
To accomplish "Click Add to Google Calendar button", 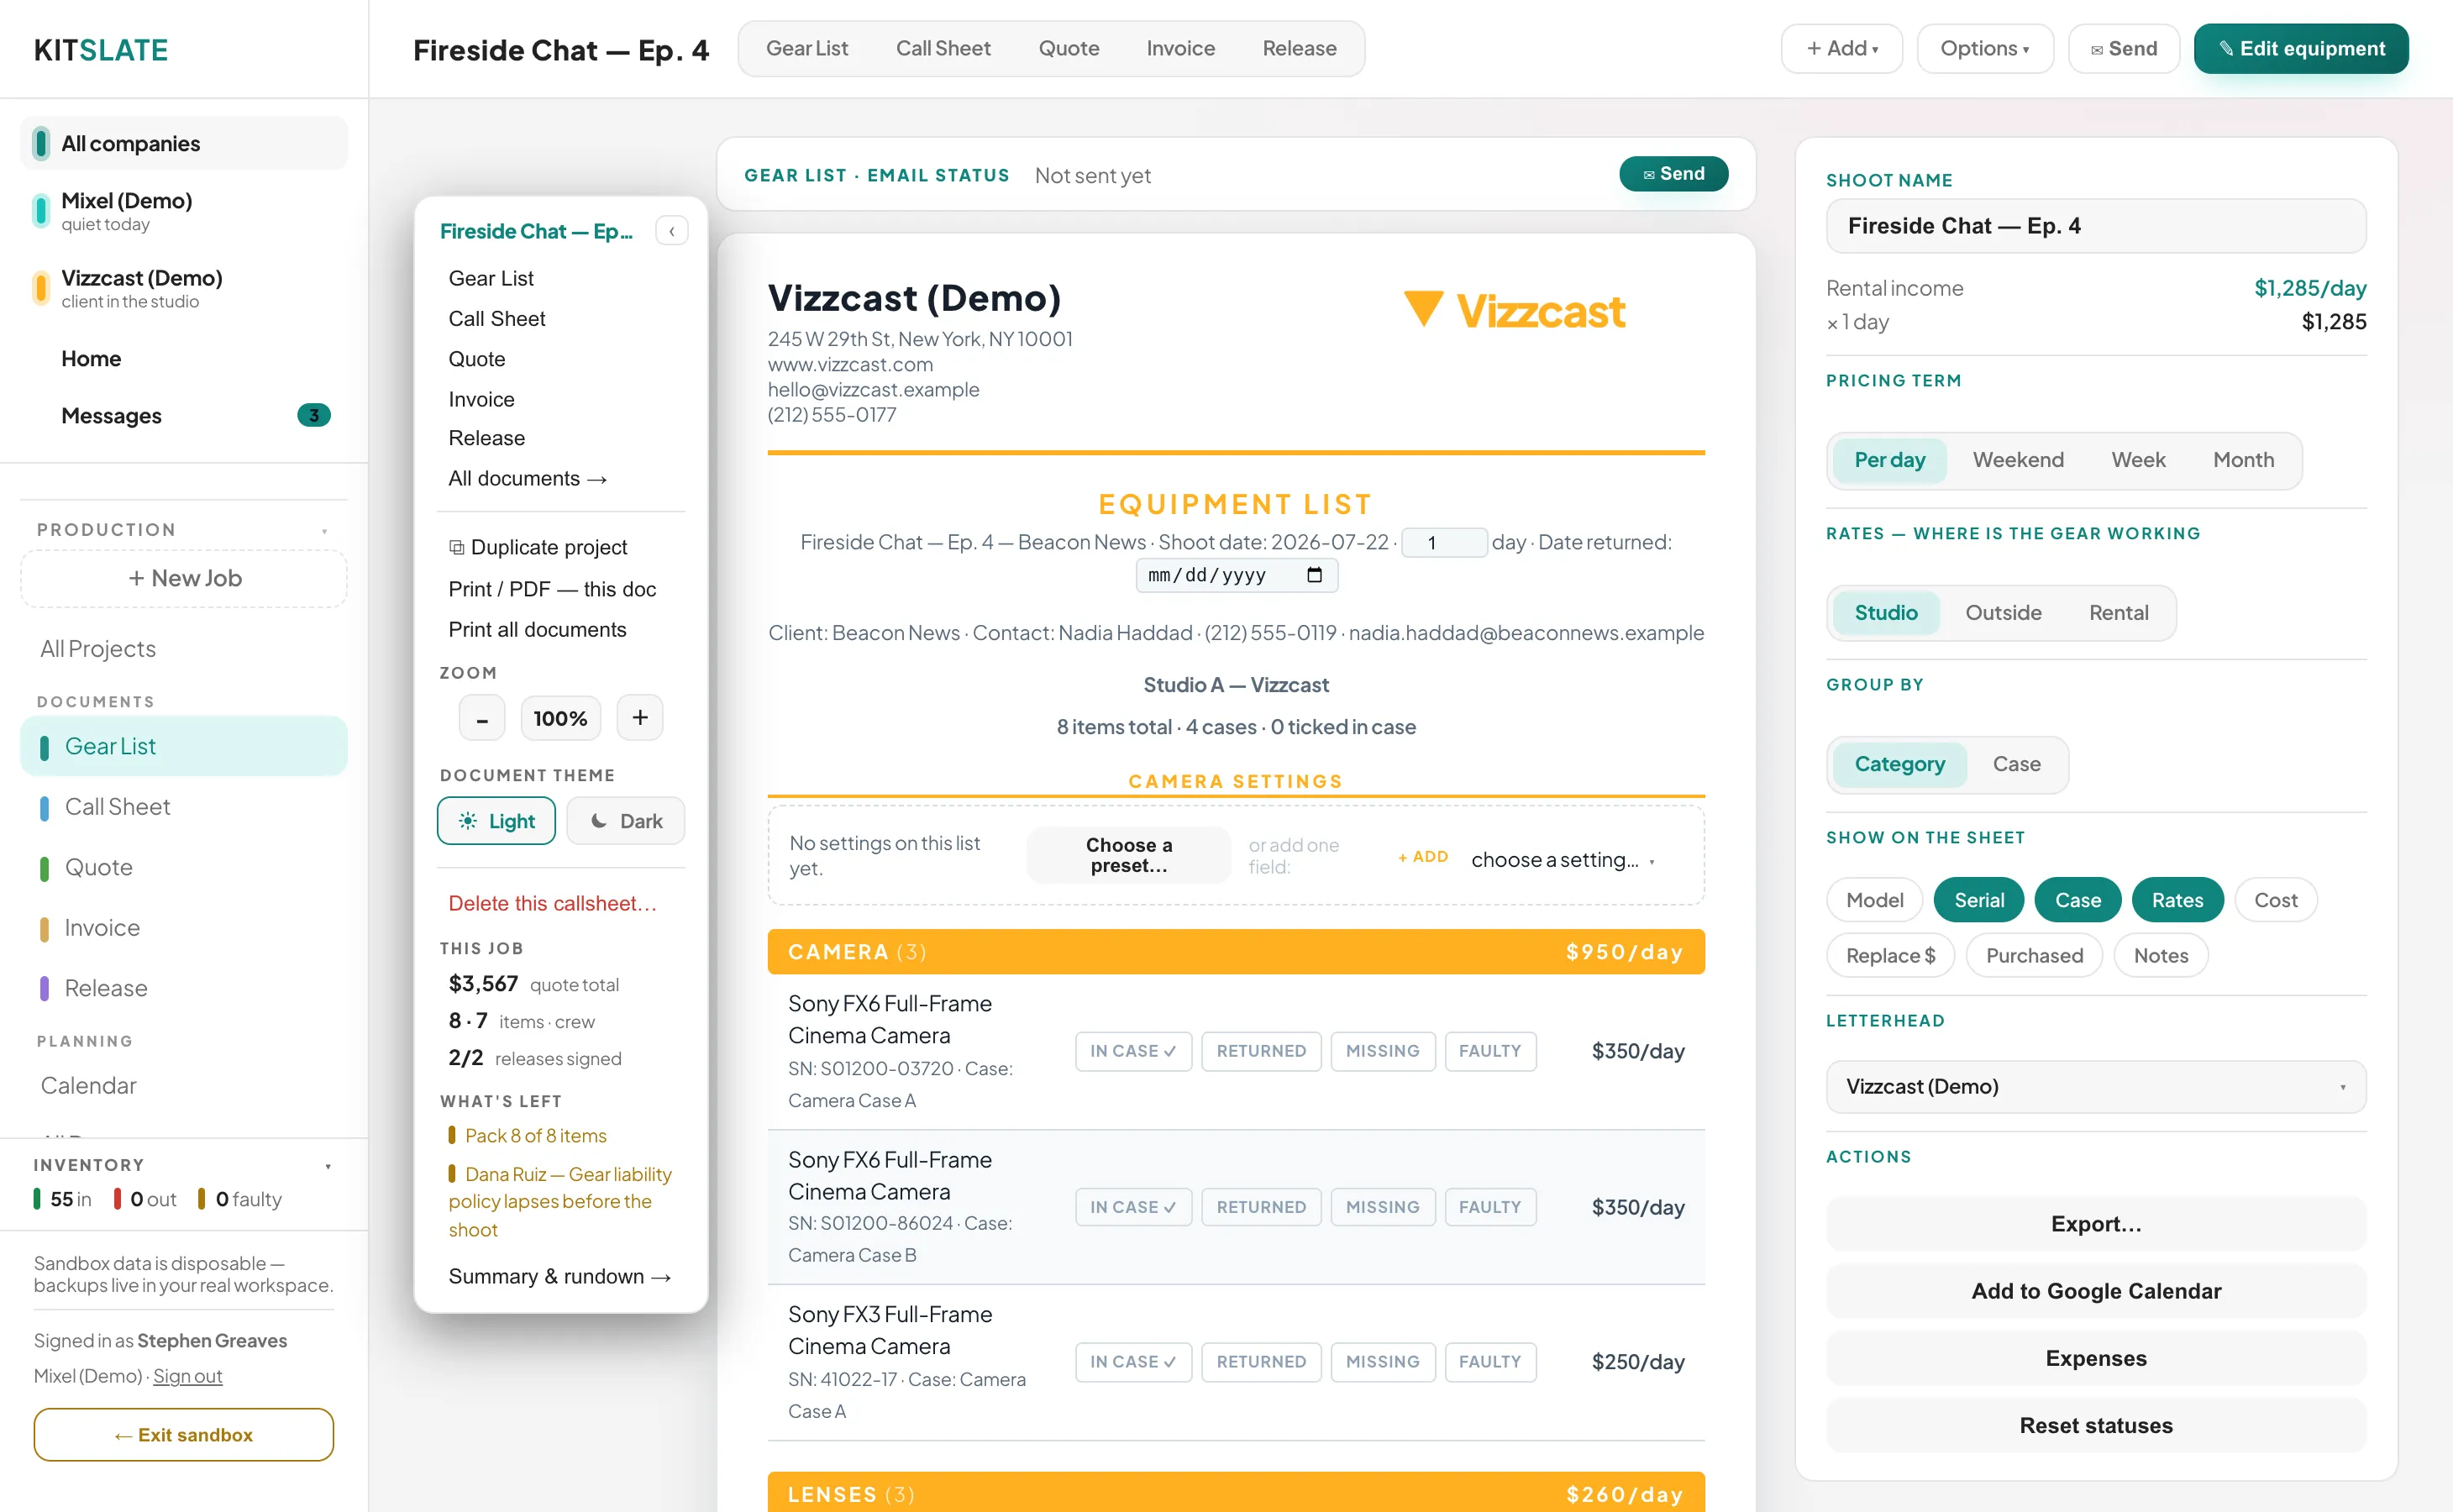I will 2095,1291.
